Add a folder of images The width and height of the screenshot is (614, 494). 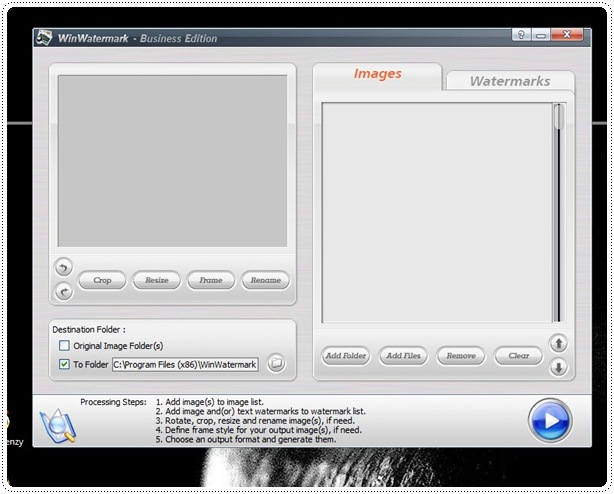(x=346, y=356)
